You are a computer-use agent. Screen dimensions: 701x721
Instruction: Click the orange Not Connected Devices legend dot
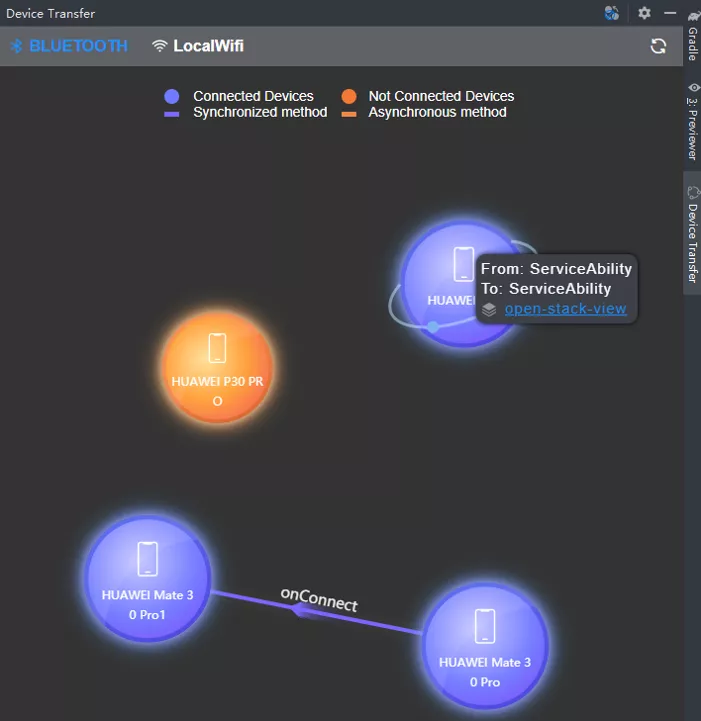pyautogui.click(x=349, y=96)
